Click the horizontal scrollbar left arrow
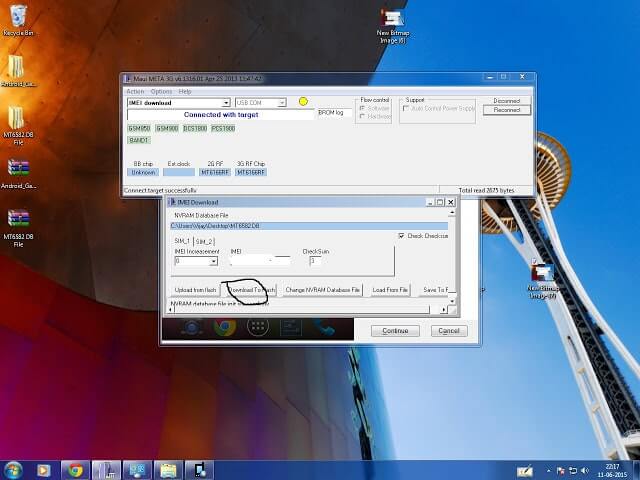Screen dimensions: 640x480 point(171,310)
